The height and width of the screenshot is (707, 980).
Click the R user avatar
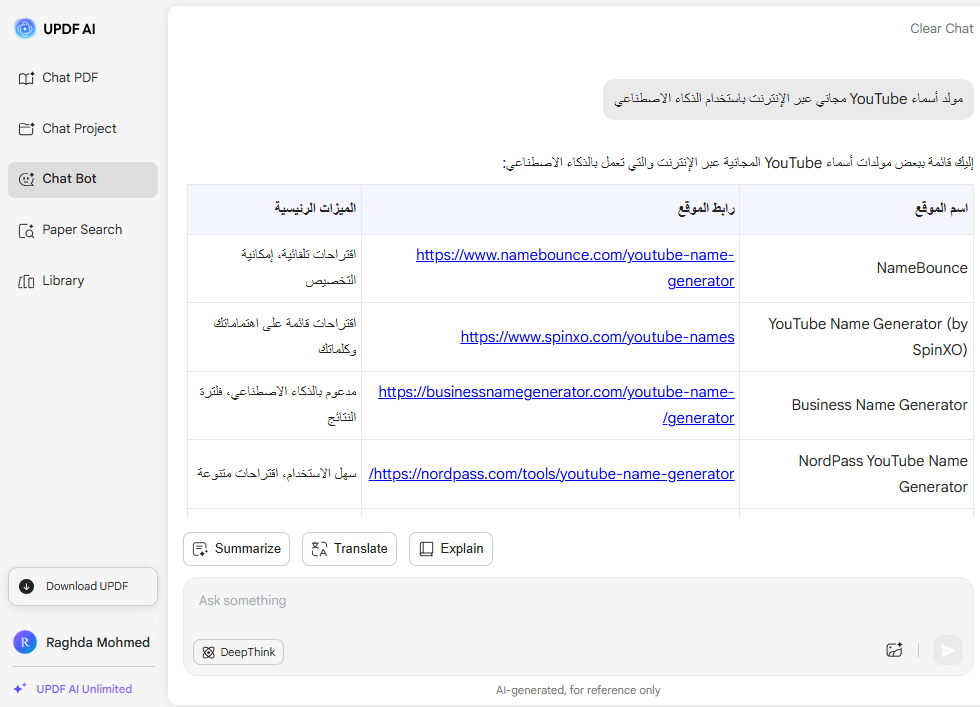coord(25,643)
